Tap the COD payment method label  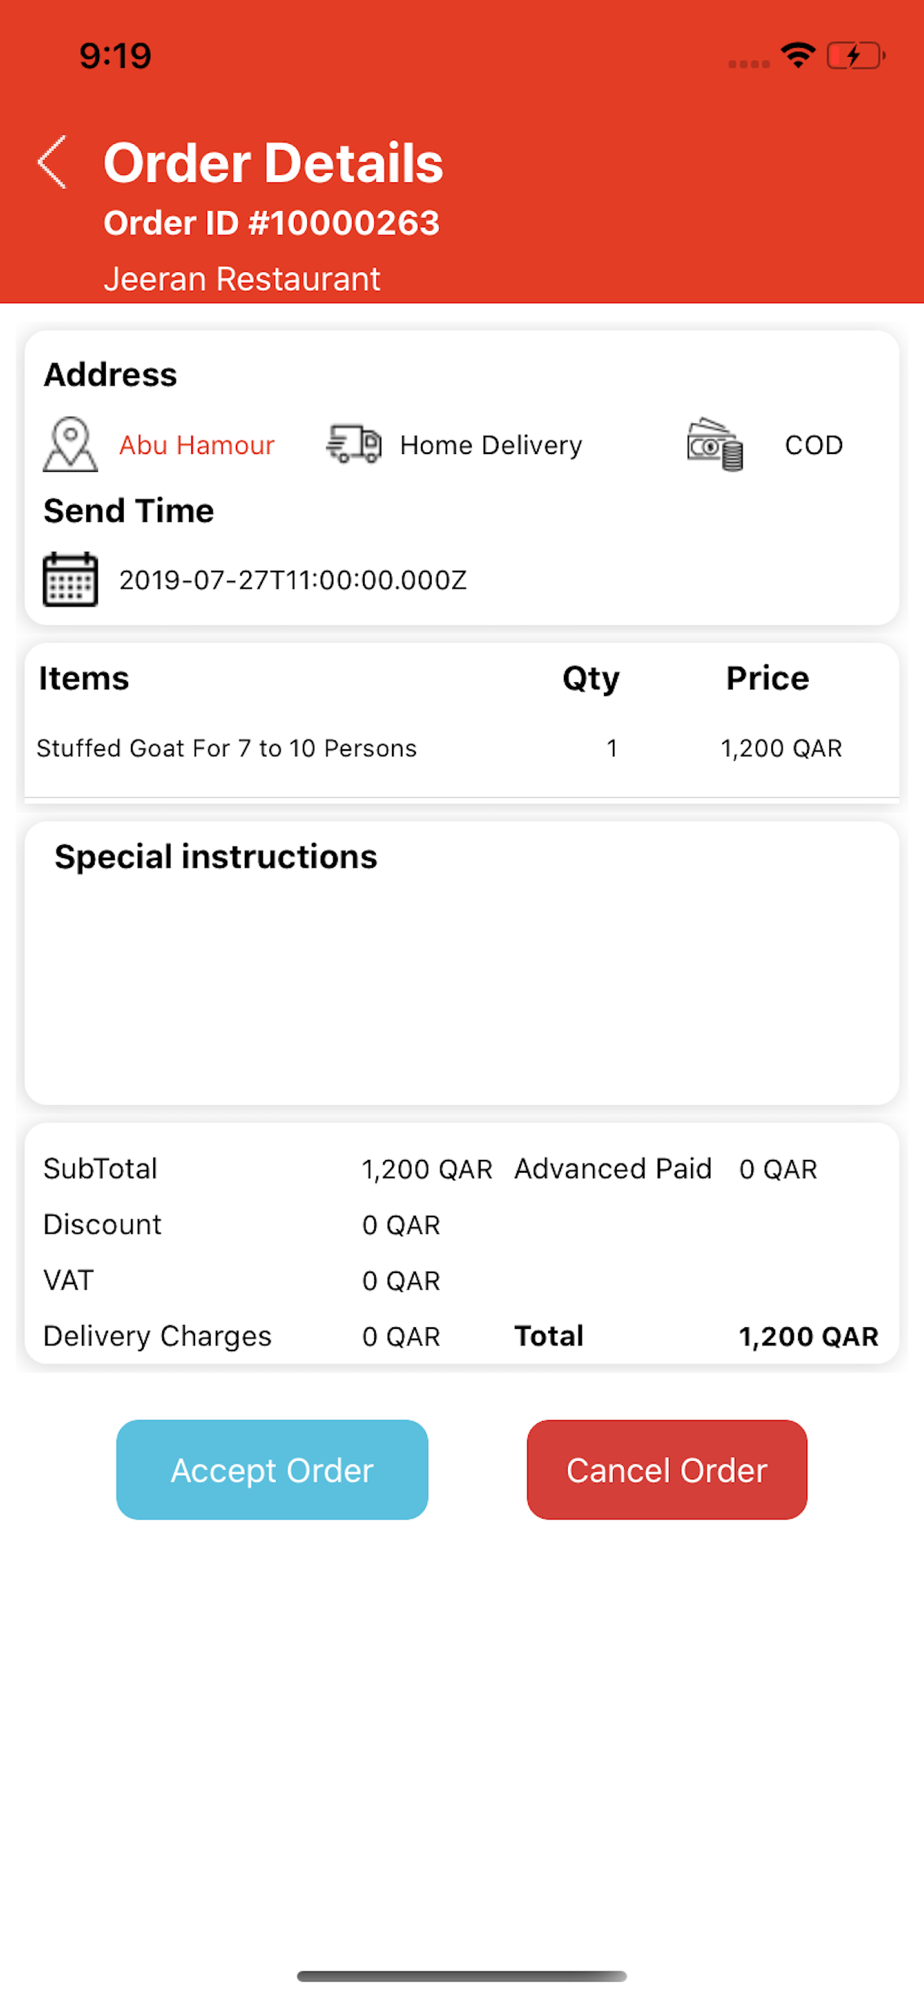click(813, 445)
